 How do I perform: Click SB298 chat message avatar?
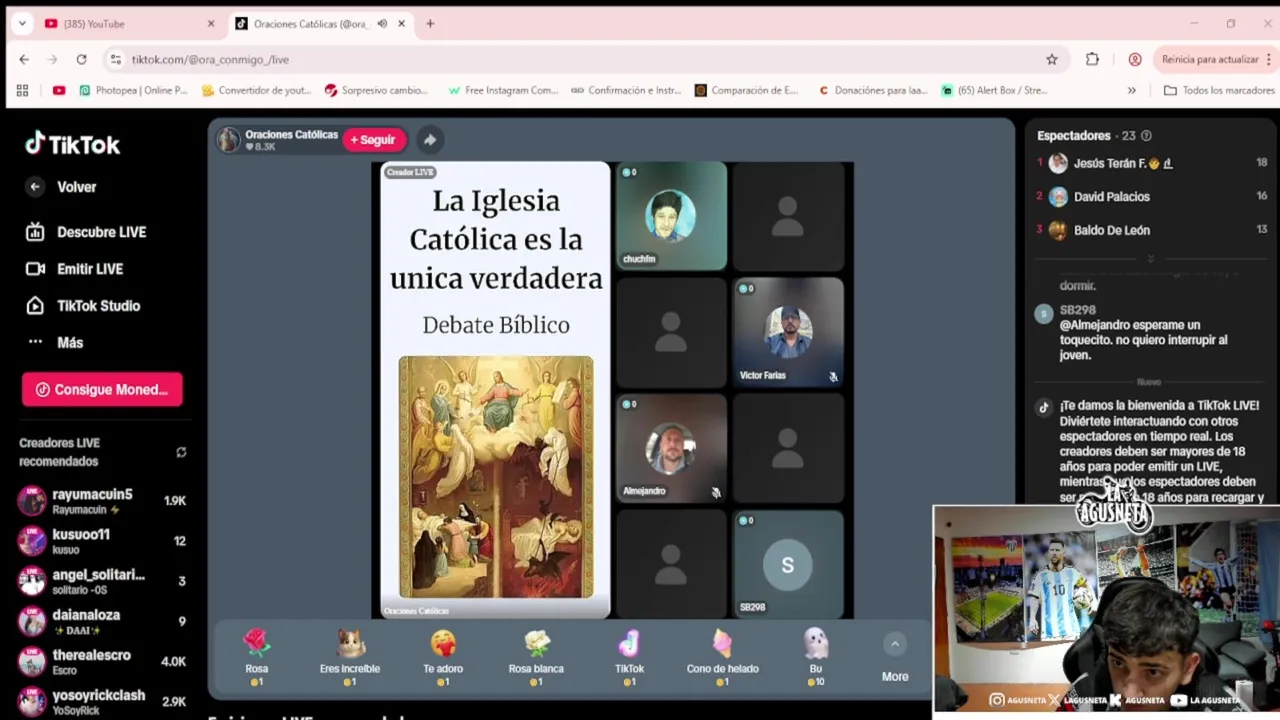pos(1044,314)
